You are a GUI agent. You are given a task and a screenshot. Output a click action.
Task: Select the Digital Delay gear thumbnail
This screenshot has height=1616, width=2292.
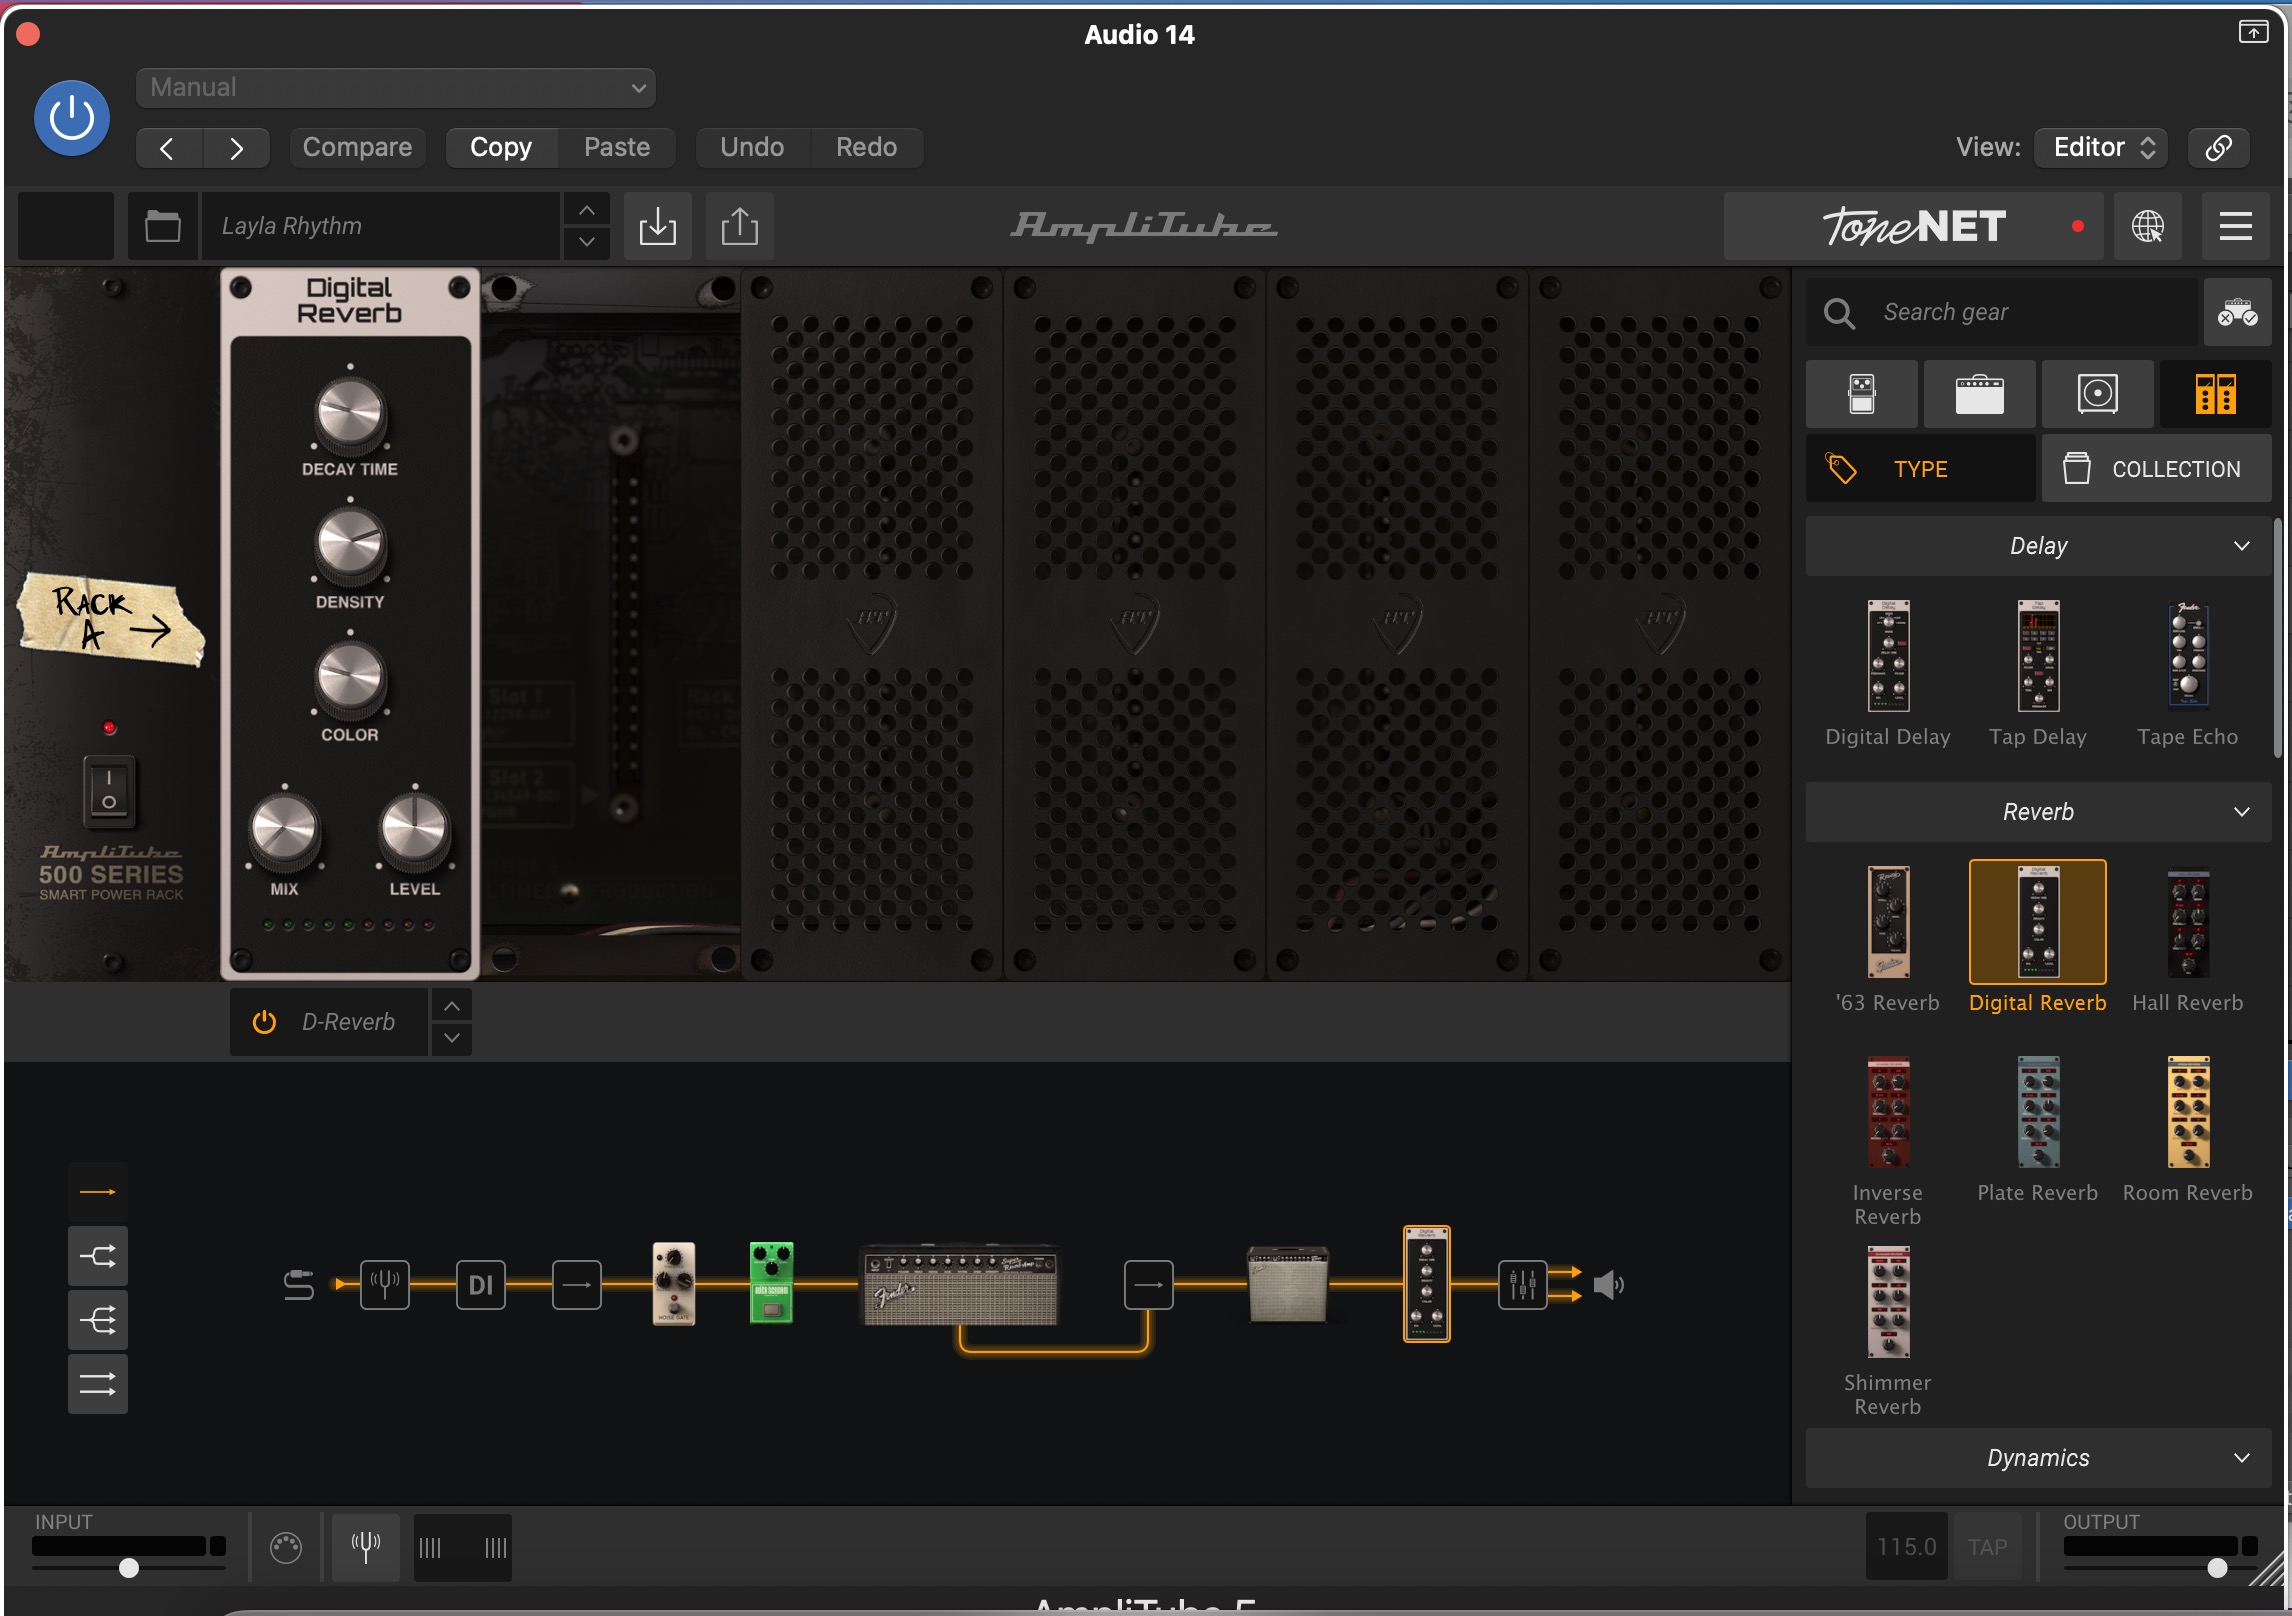pyautogui.click(x=1888, y=657)
